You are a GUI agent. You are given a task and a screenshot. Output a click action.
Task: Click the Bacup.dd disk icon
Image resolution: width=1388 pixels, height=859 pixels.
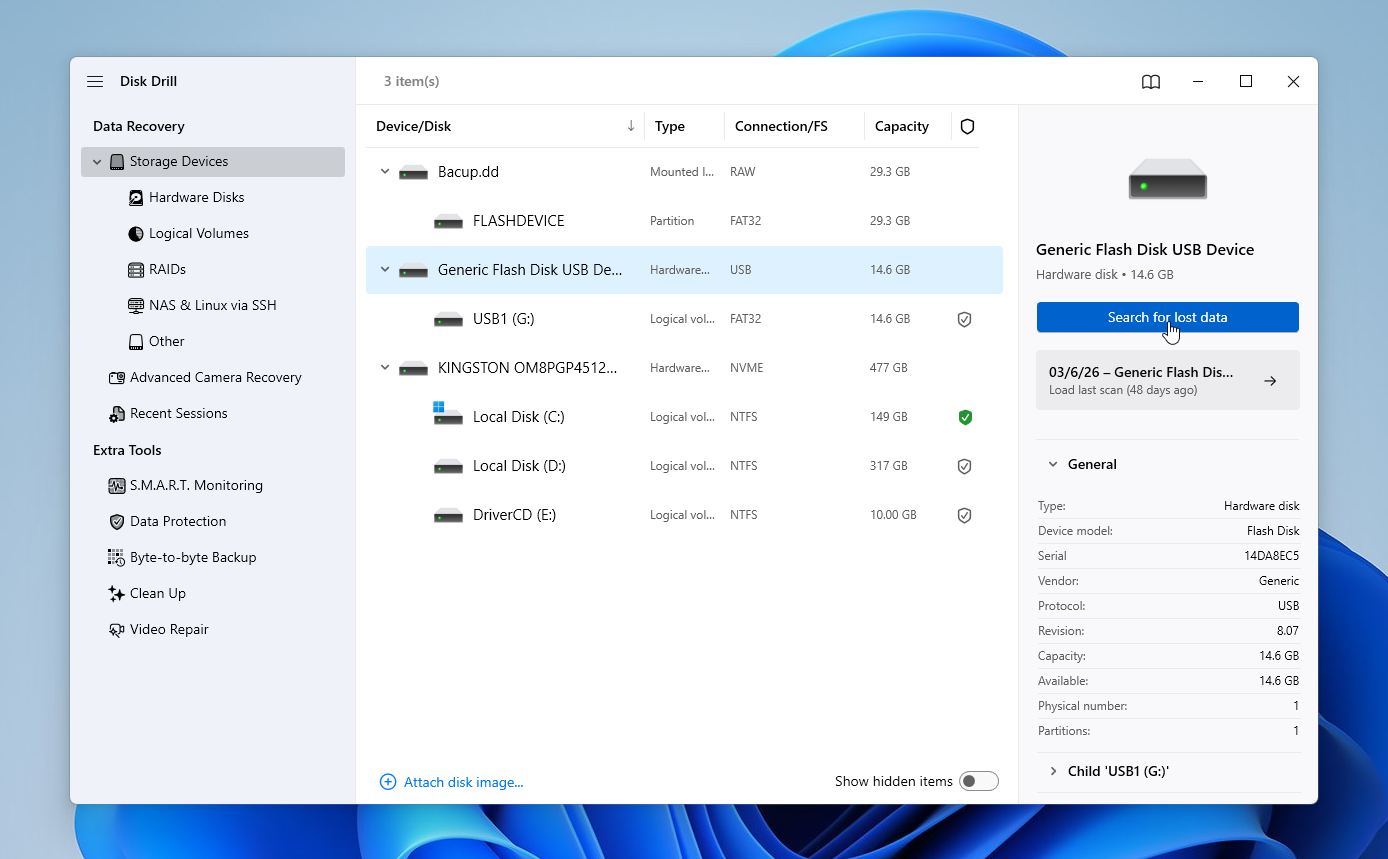(x=413, y=173)
